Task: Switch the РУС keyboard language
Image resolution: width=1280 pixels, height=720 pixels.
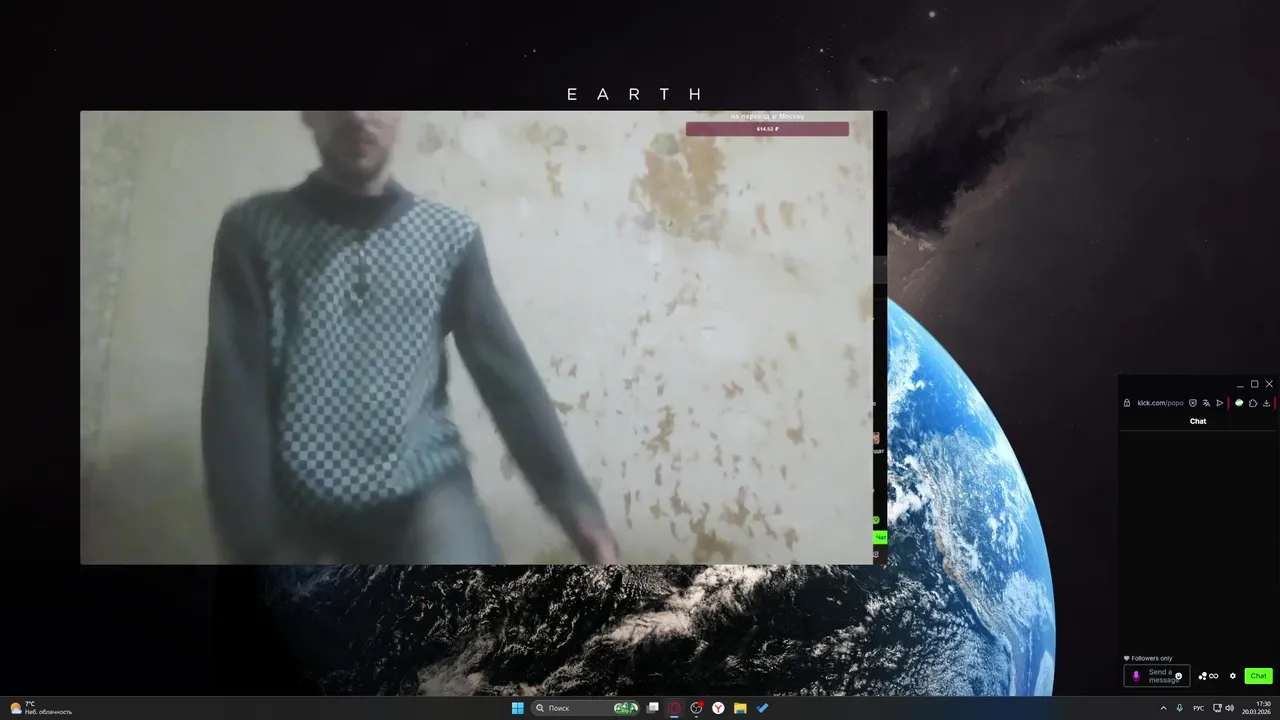Action: click(x=1199, y=708)
